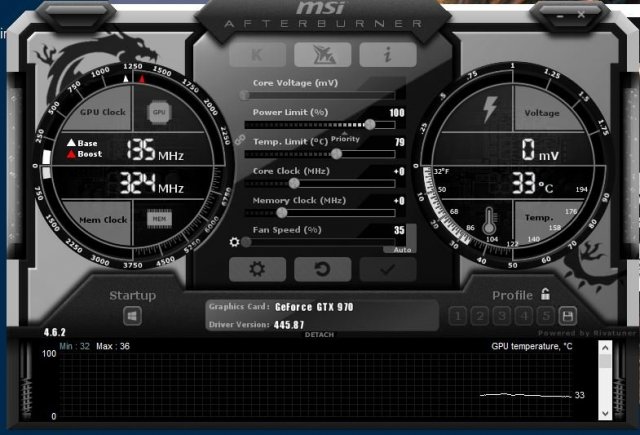640x435 pixels.
Task: Click the Temp. Limit slider handle
Action: pyautogui.click(x=336, y=154)
